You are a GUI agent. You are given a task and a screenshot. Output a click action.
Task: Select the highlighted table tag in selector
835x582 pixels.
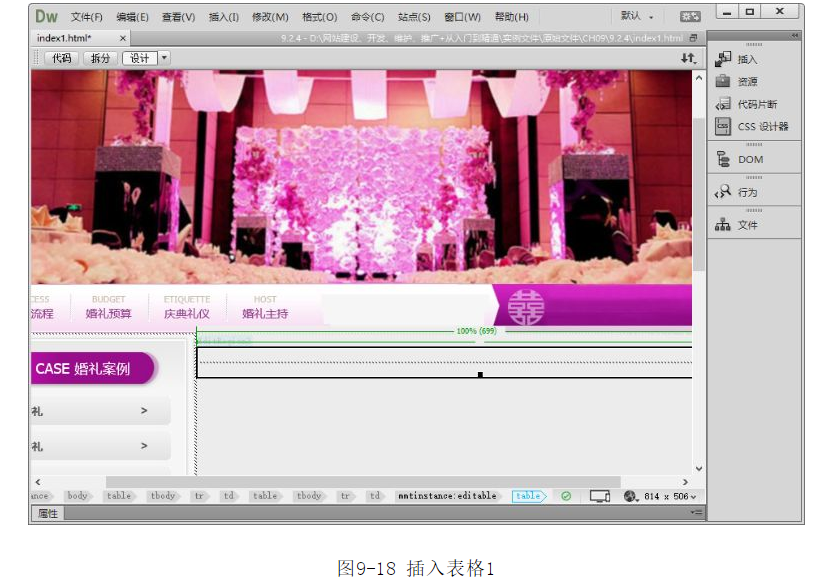click(528, 496)
